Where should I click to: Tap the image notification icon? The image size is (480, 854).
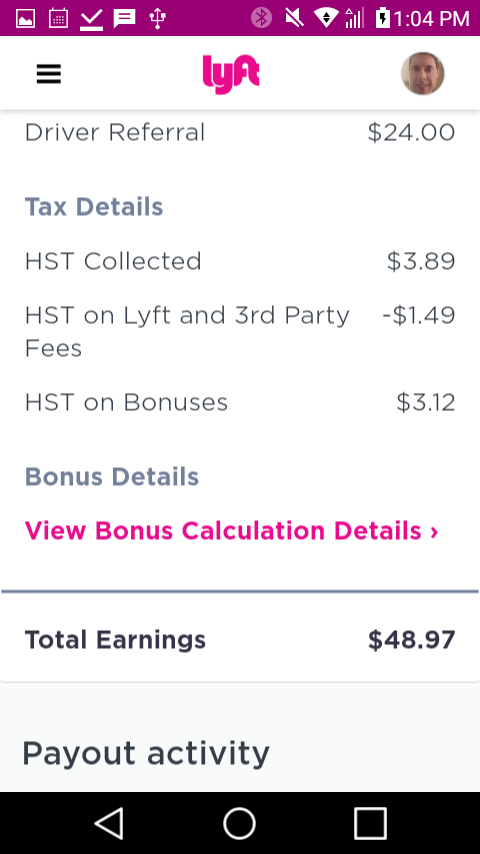[x=26, y=19]
